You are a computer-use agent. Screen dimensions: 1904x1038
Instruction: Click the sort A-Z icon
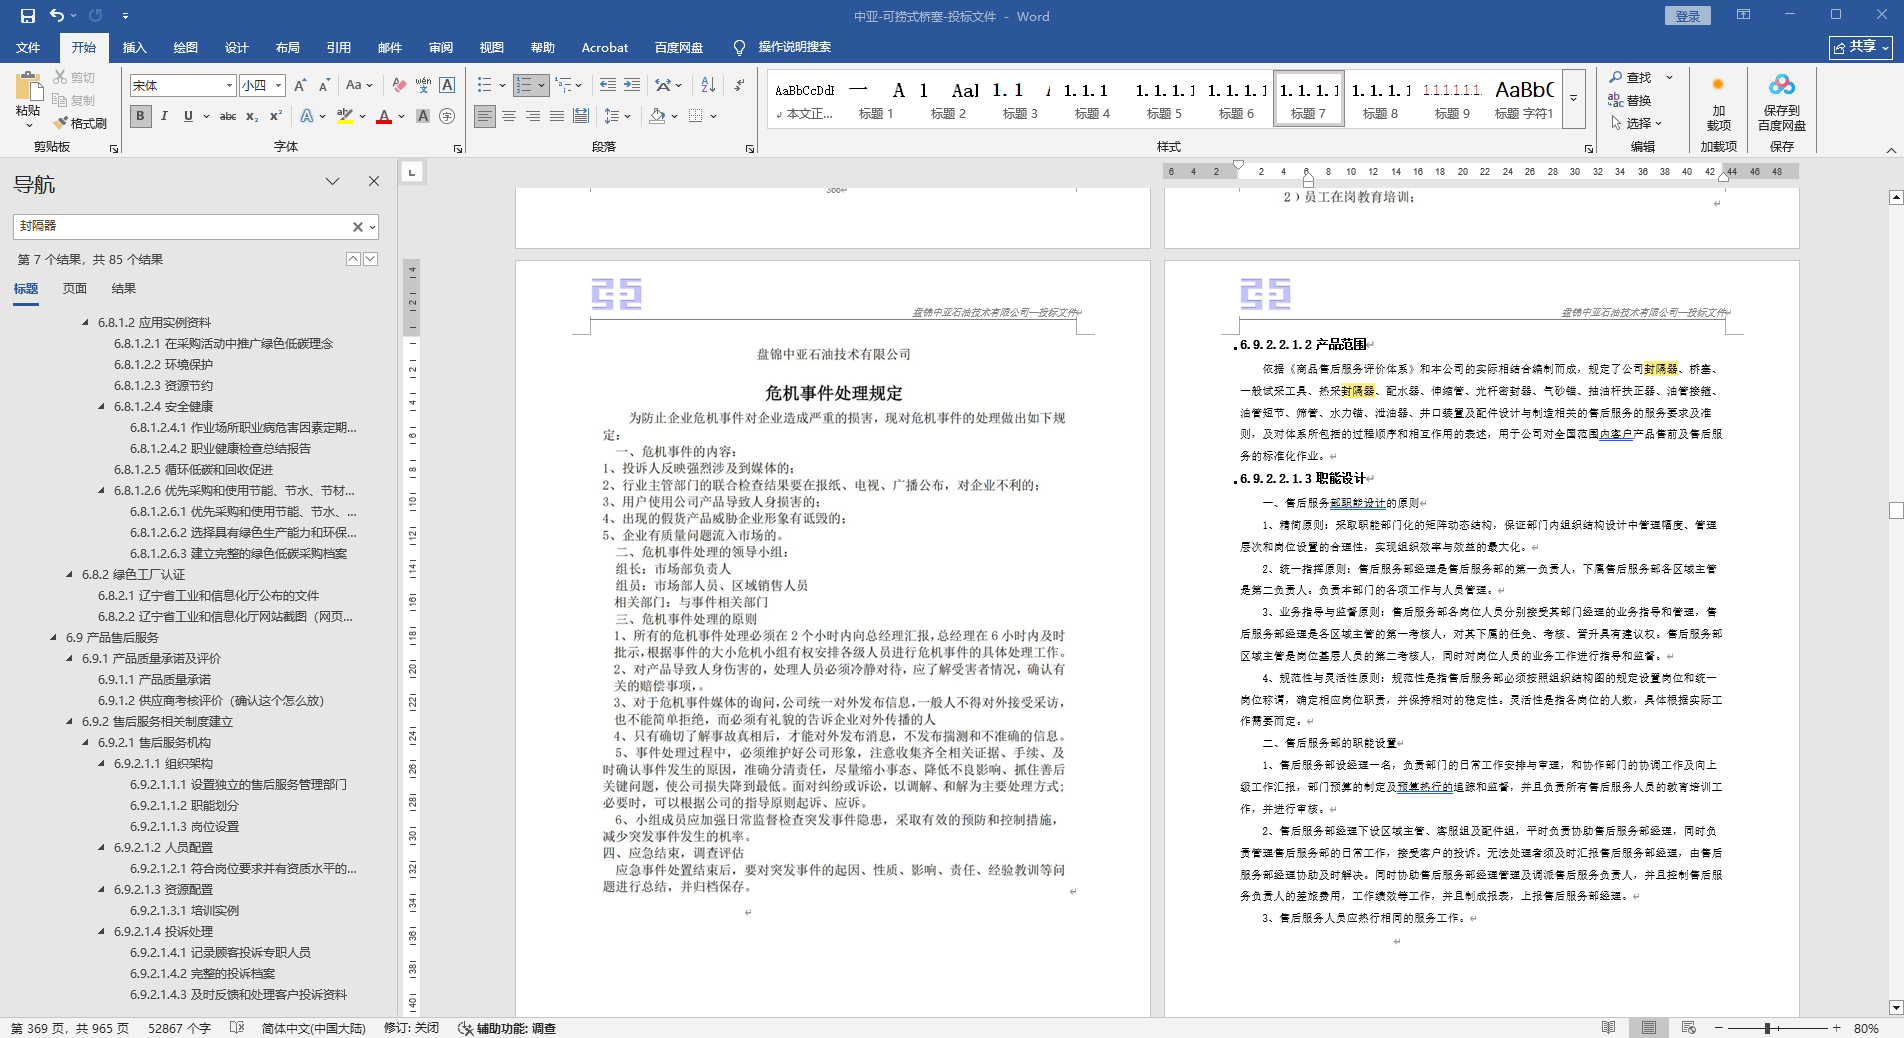tap(708, 85)
